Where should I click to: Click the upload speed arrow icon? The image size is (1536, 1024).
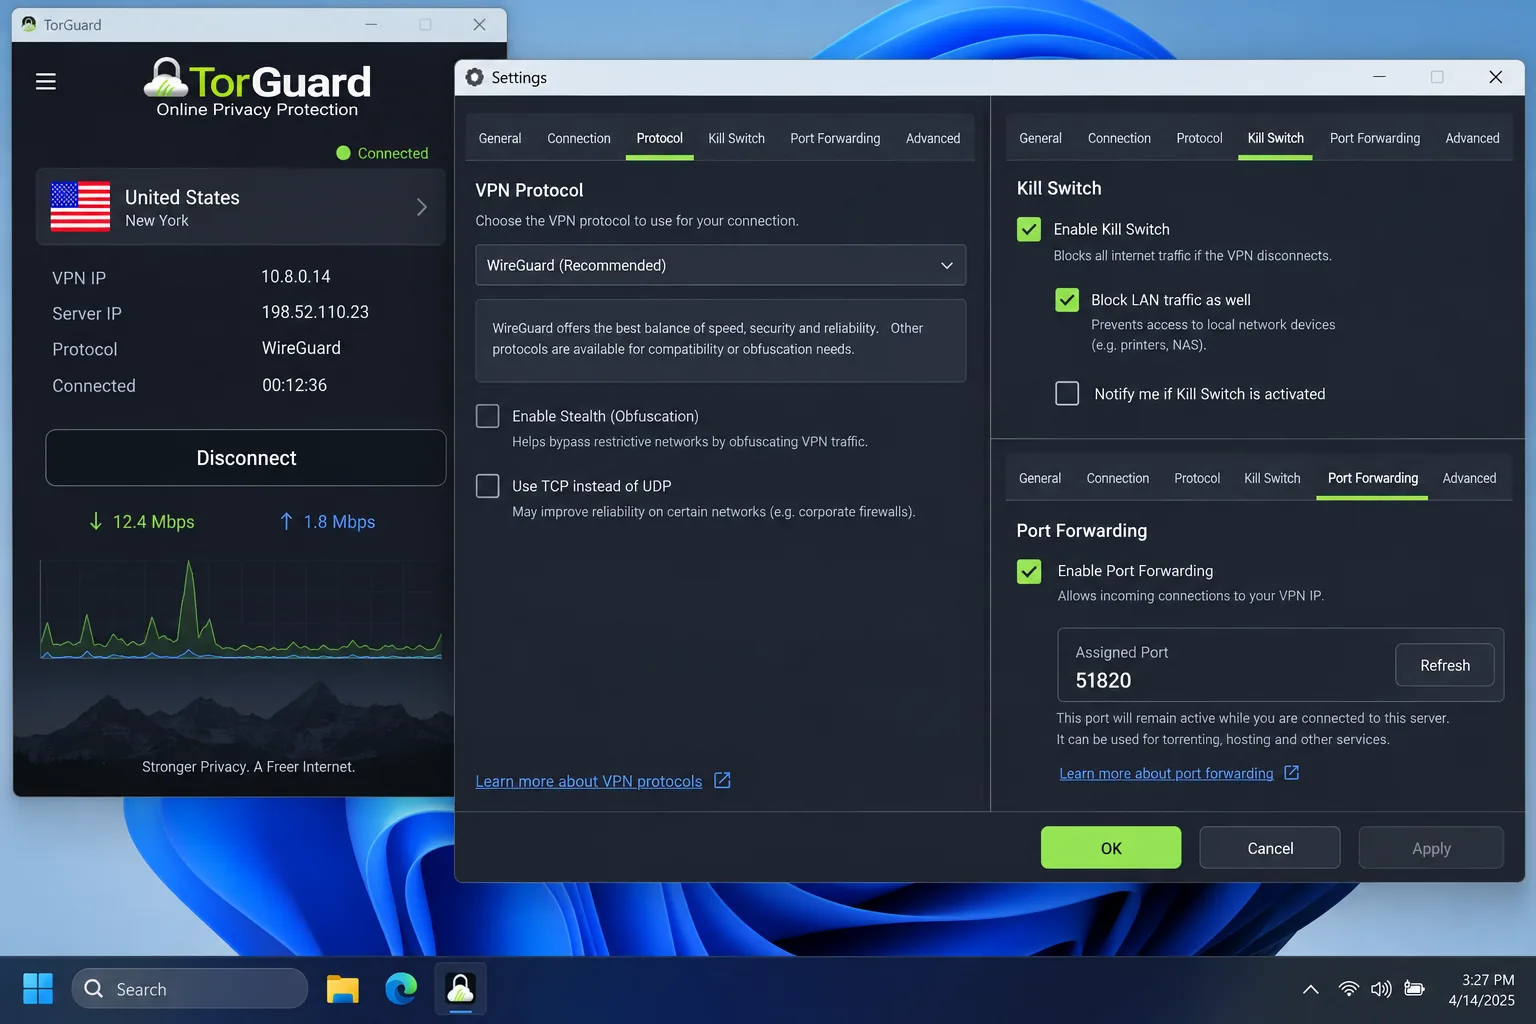pyautogui.click(x=286, y=521)
